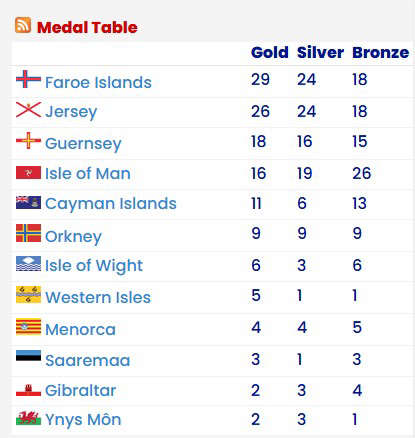The height and width of the screenshot is (438, 415).
Task: Open the Jersey team link
Action: click(71, 112)
